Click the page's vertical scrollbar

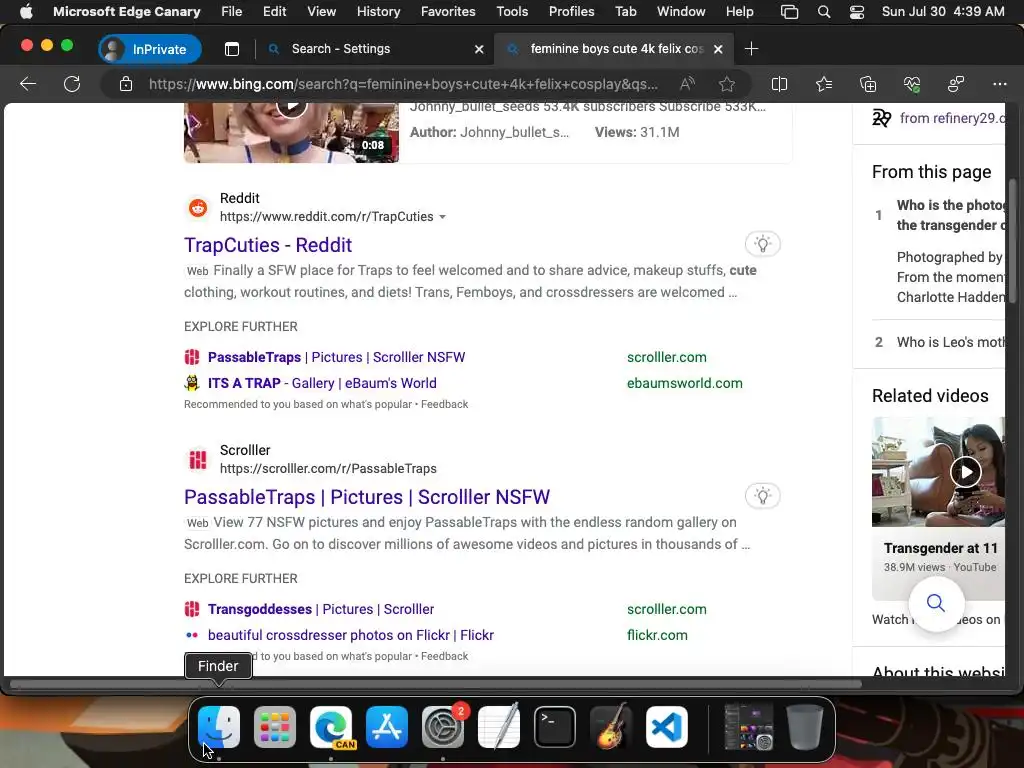(x=1012, y=240)
